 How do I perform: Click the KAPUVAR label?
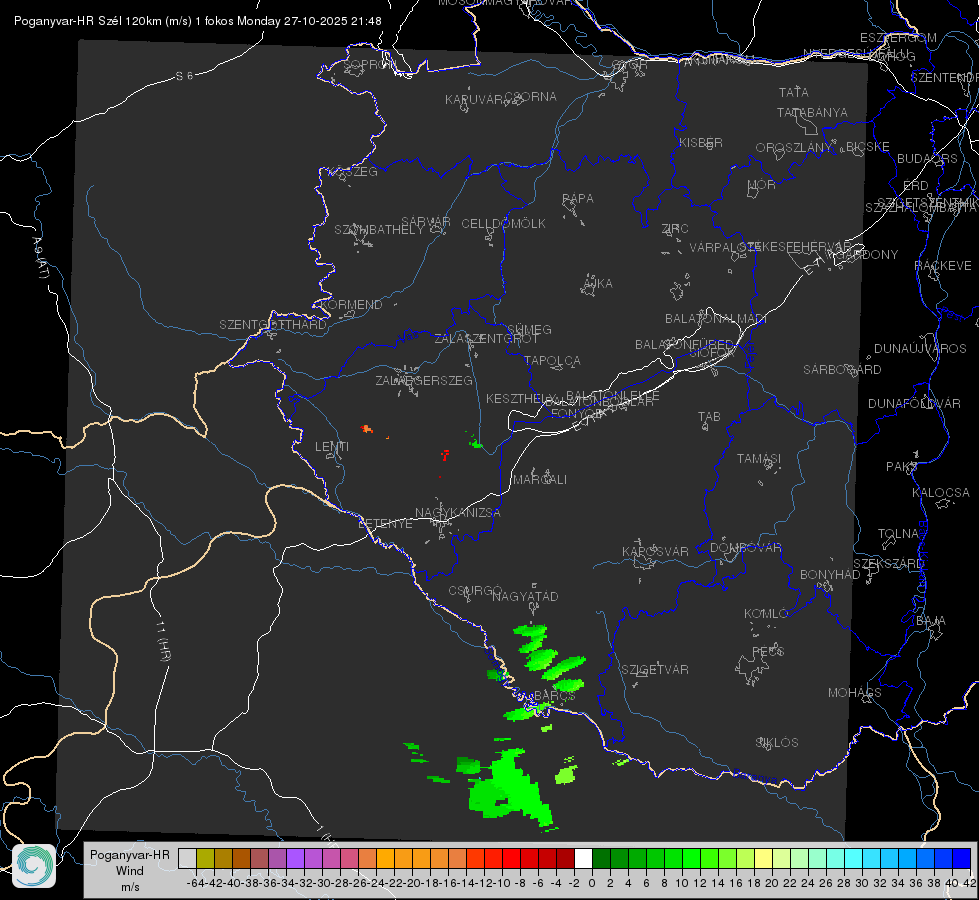(x=475, y=100)
